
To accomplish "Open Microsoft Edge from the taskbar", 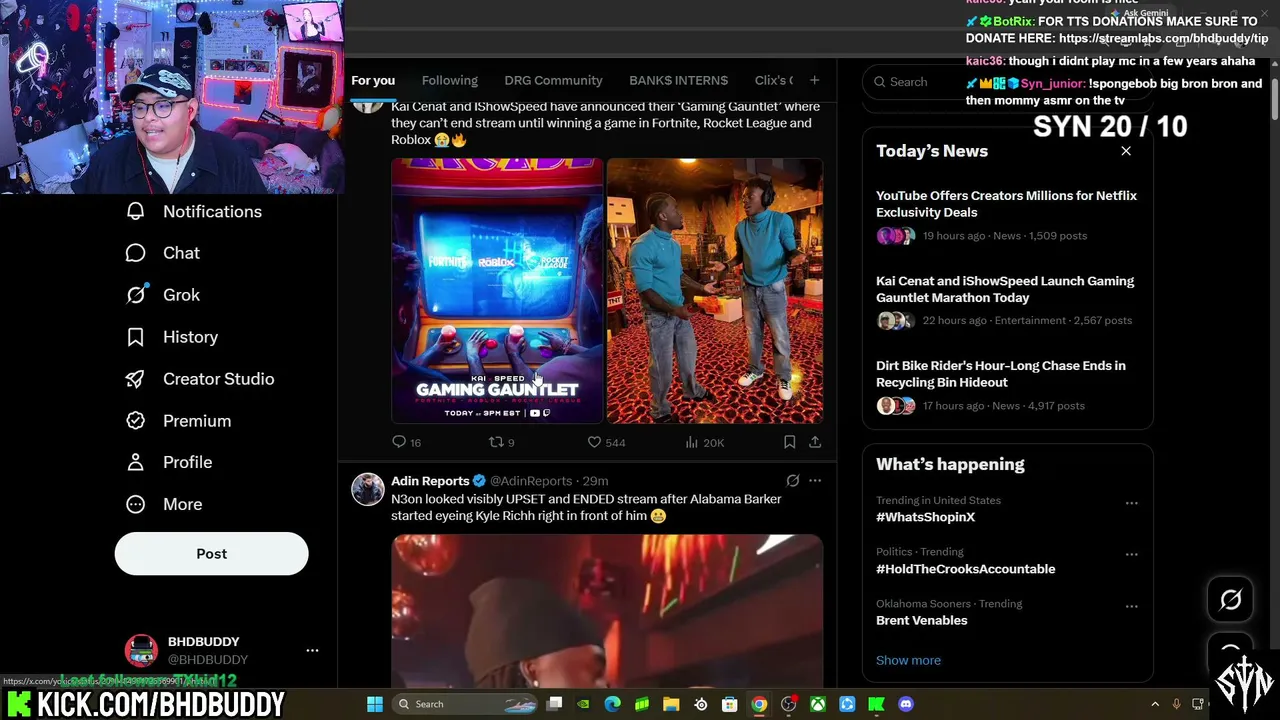I will (613, 704).
